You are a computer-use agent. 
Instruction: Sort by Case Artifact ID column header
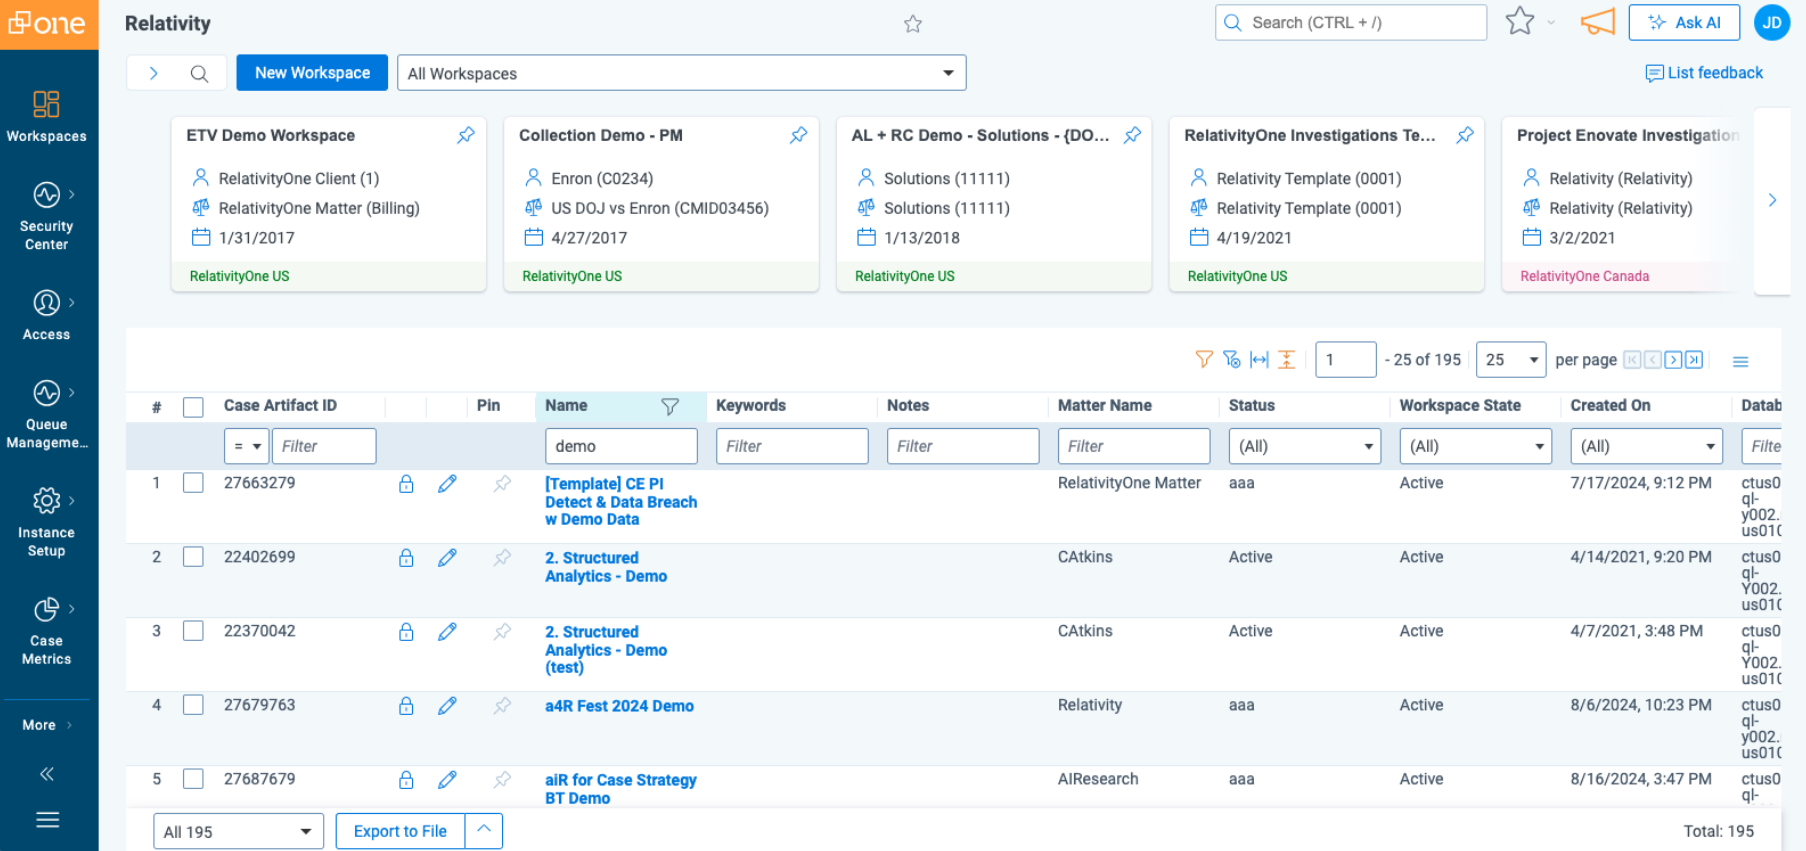[280, 406]
